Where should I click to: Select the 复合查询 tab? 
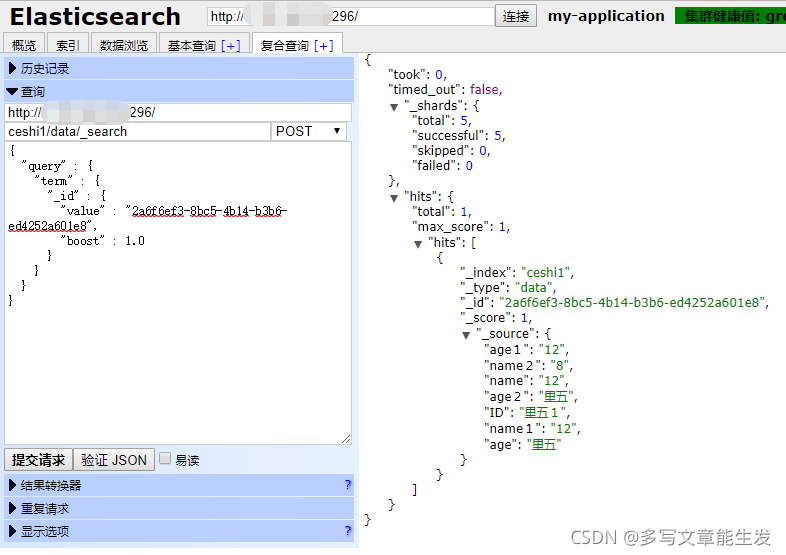coord(285,46)
